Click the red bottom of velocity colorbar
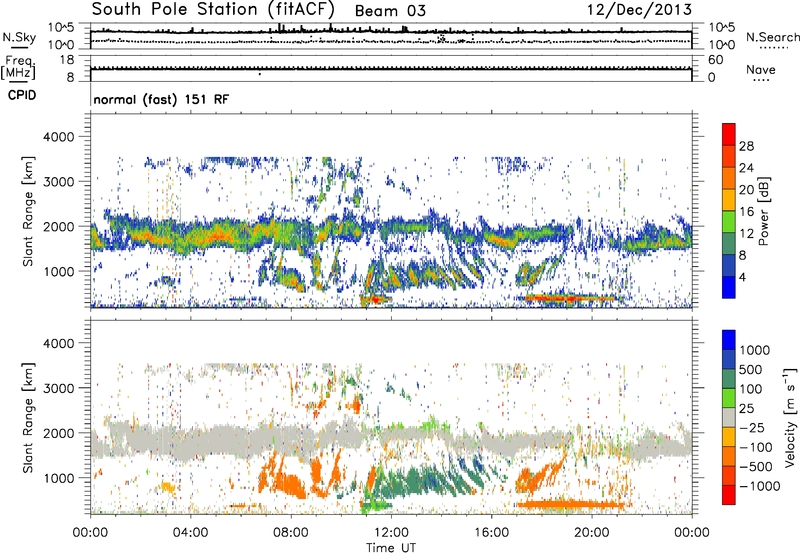The width and height of the screenshot is (800, 554). 729,495
